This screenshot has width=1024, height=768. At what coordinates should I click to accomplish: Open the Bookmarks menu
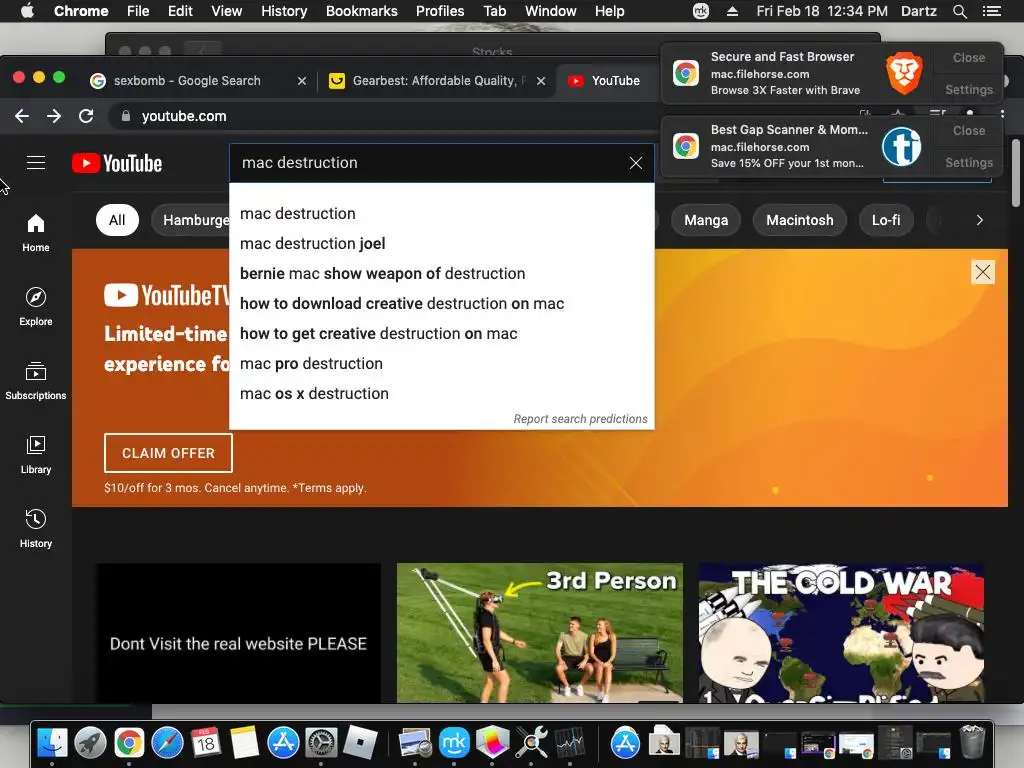(x=362, y=11)
